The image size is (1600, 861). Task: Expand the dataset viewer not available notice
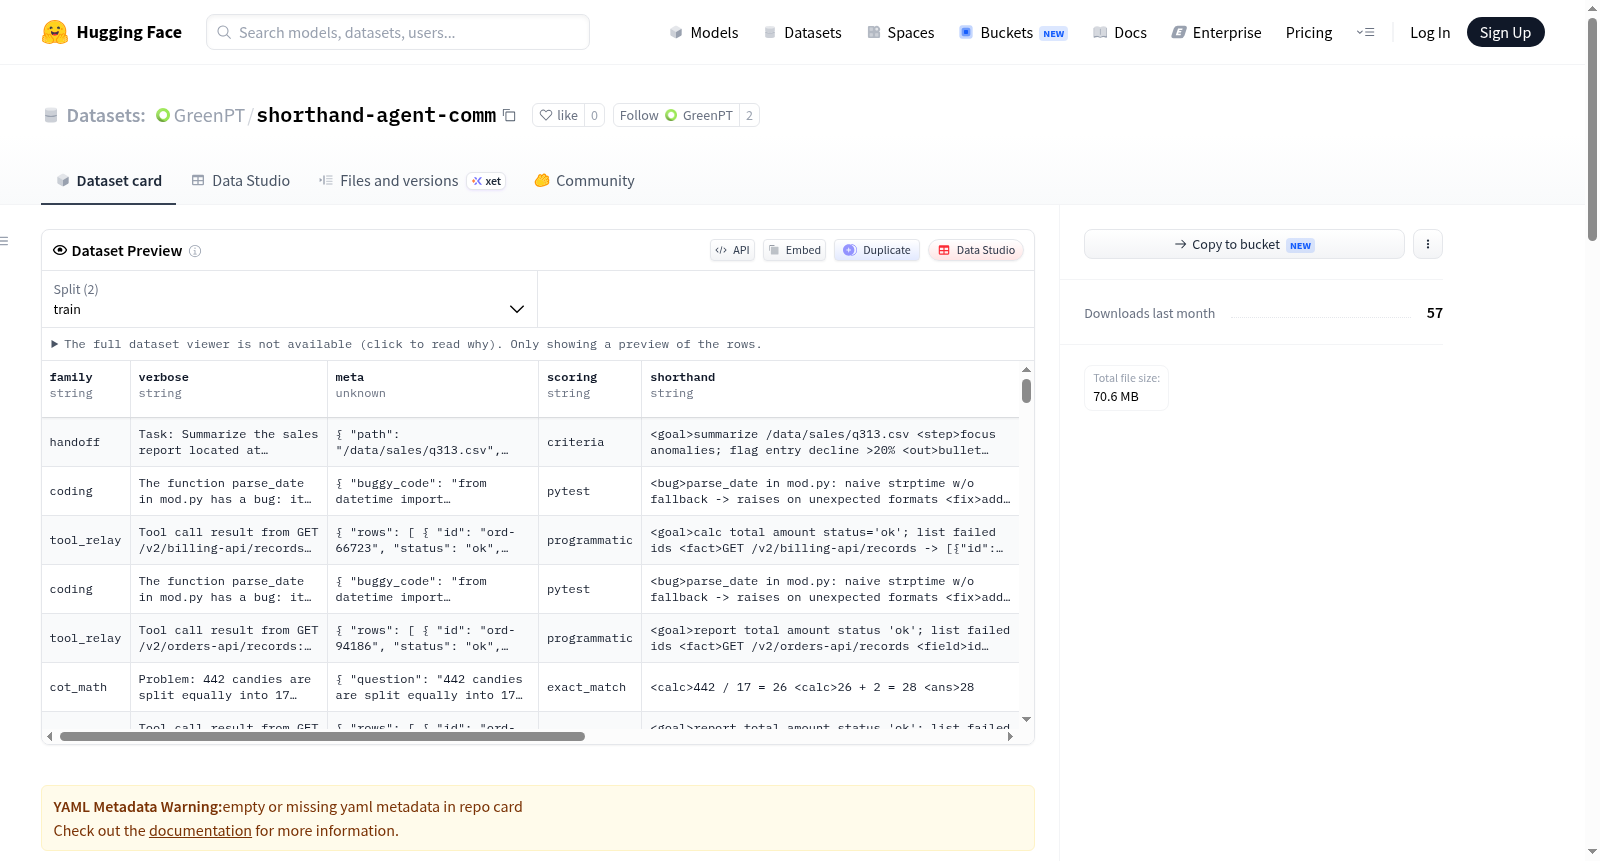406,344
